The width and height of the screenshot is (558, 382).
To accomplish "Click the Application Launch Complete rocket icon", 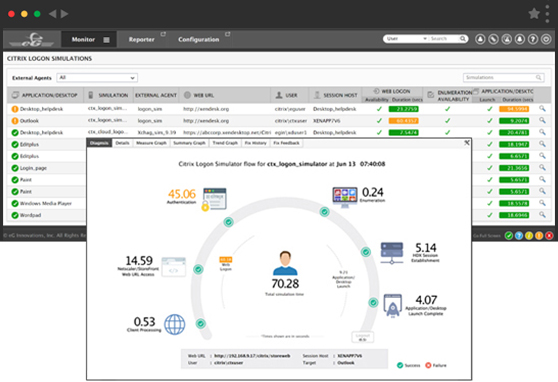I will (393, 305).
